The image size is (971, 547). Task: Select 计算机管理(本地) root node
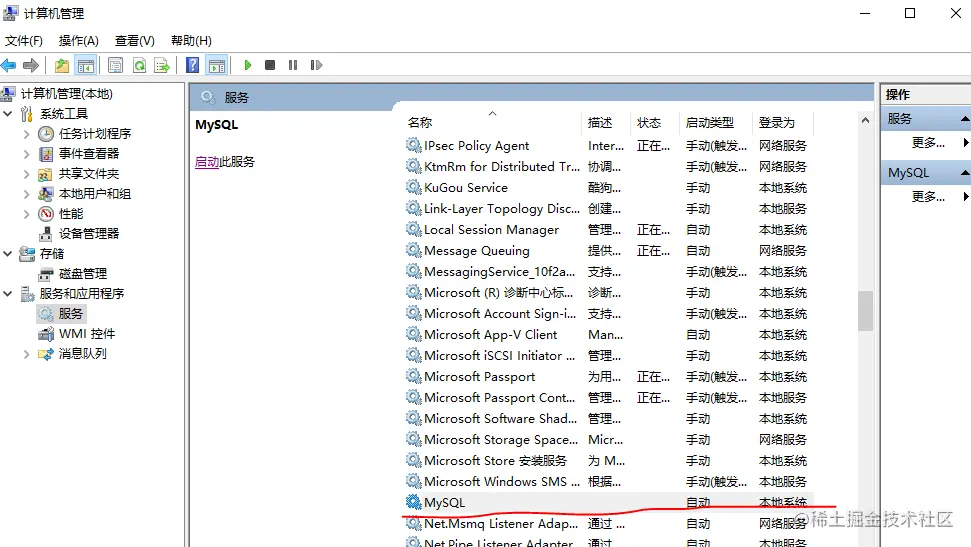click(66, 94)
